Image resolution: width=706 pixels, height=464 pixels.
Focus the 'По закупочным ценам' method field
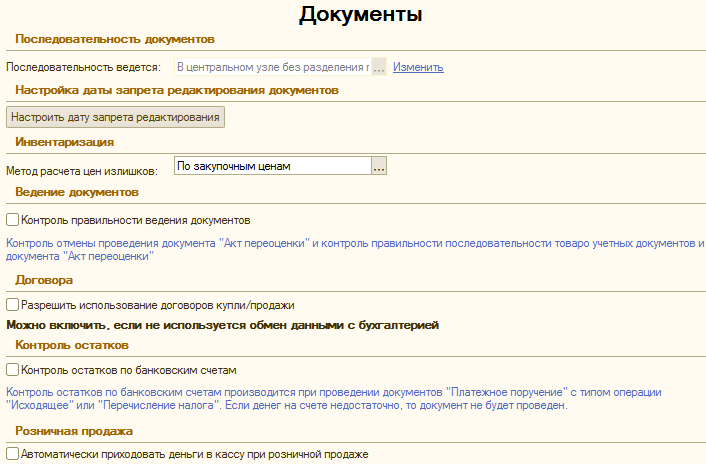click(x=271, y=167)
